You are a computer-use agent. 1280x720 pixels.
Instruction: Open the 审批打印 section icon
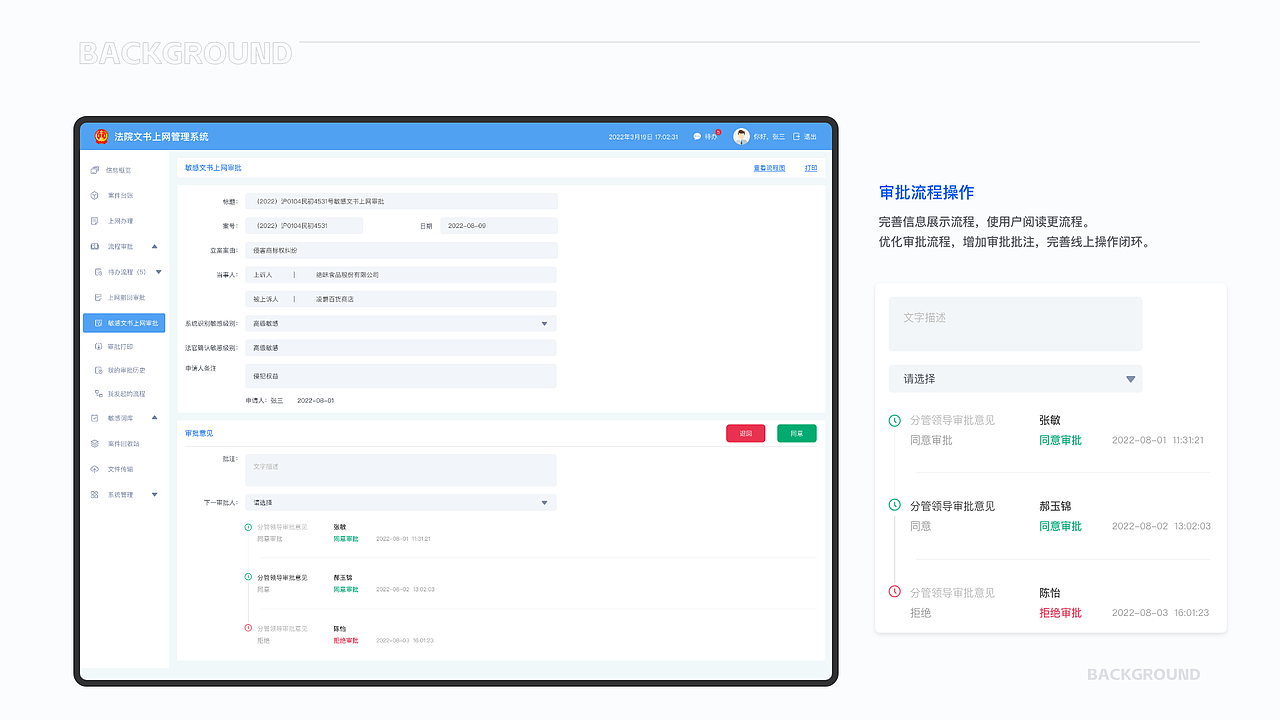[96, 347]
